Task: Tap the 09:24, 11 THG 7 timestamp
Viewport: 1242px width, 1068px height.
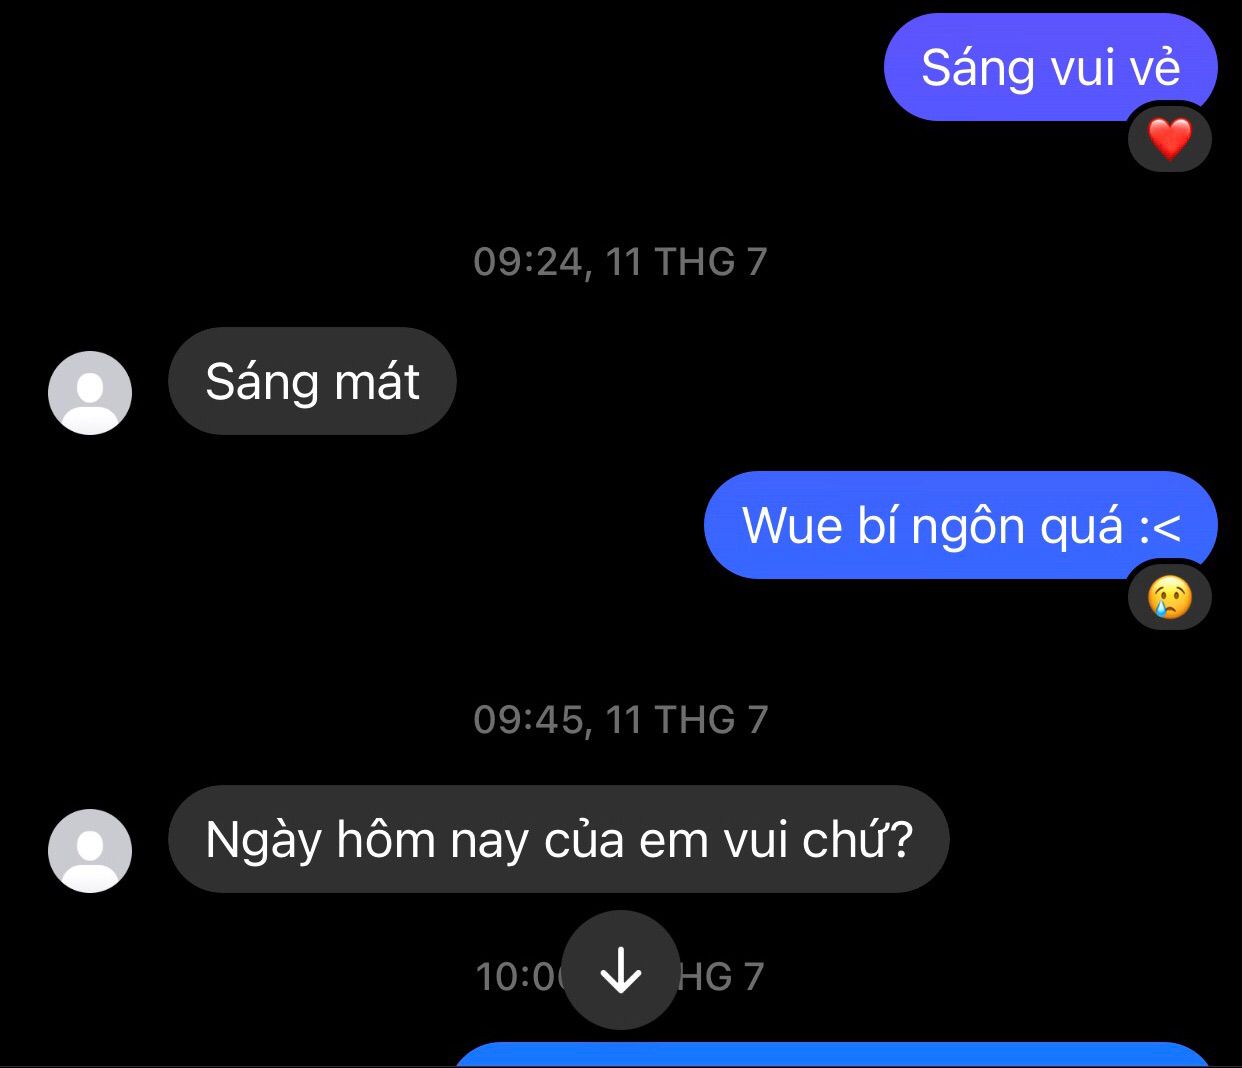Action: 621,262
